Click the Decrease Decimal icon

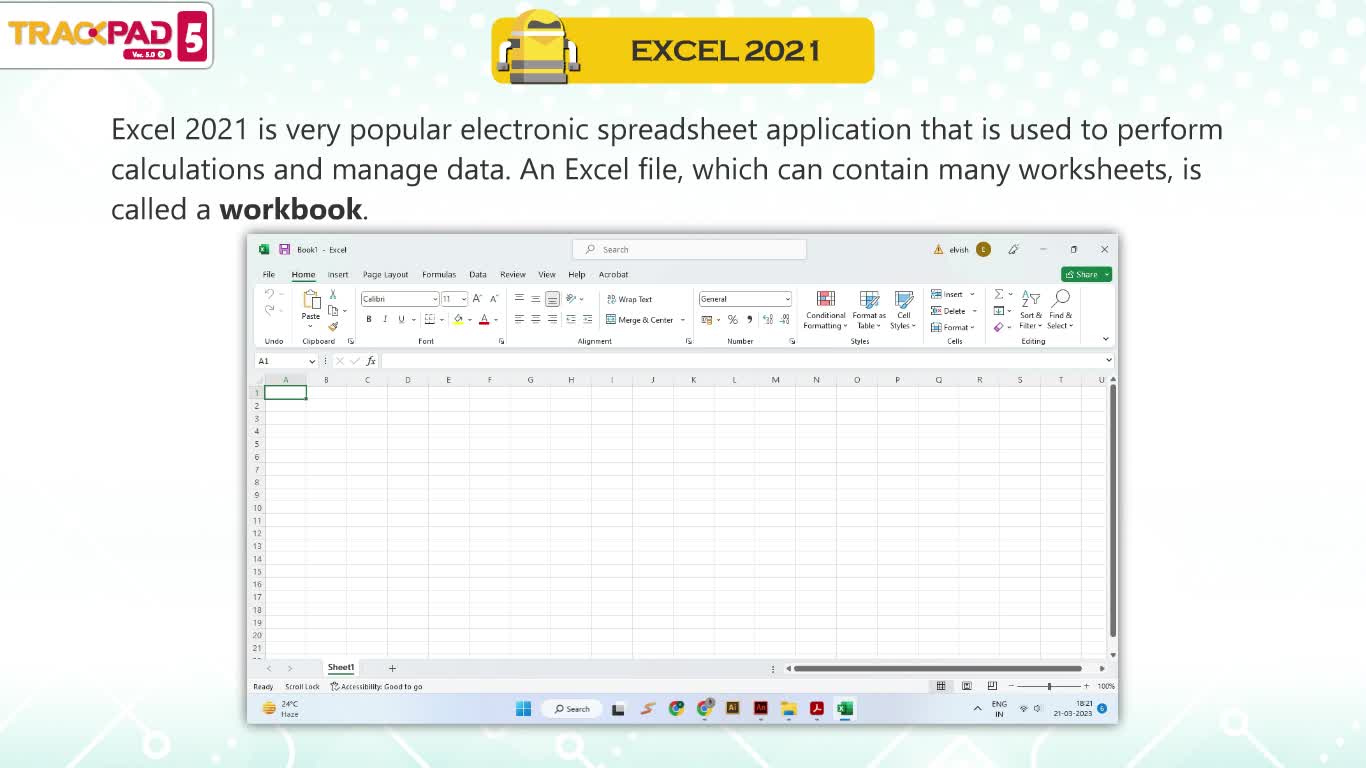[784, 320]
